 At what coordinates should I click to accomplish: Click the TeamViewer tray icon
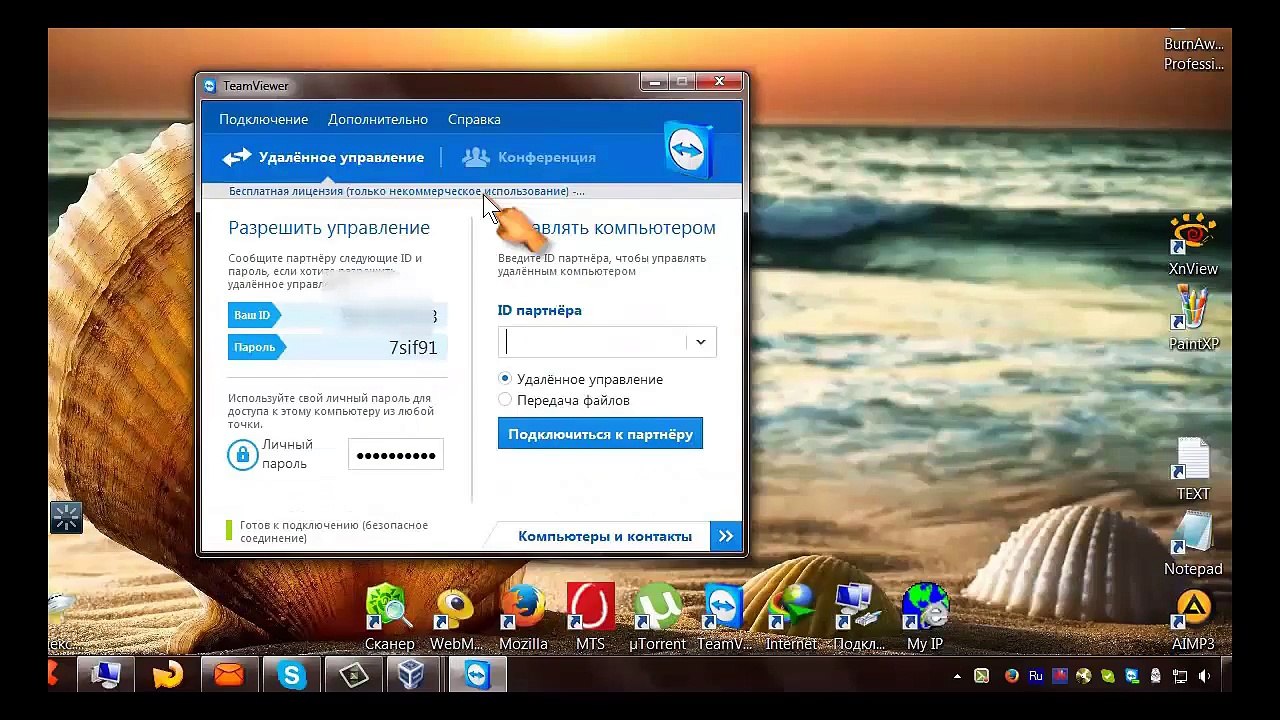(1132, 677)
